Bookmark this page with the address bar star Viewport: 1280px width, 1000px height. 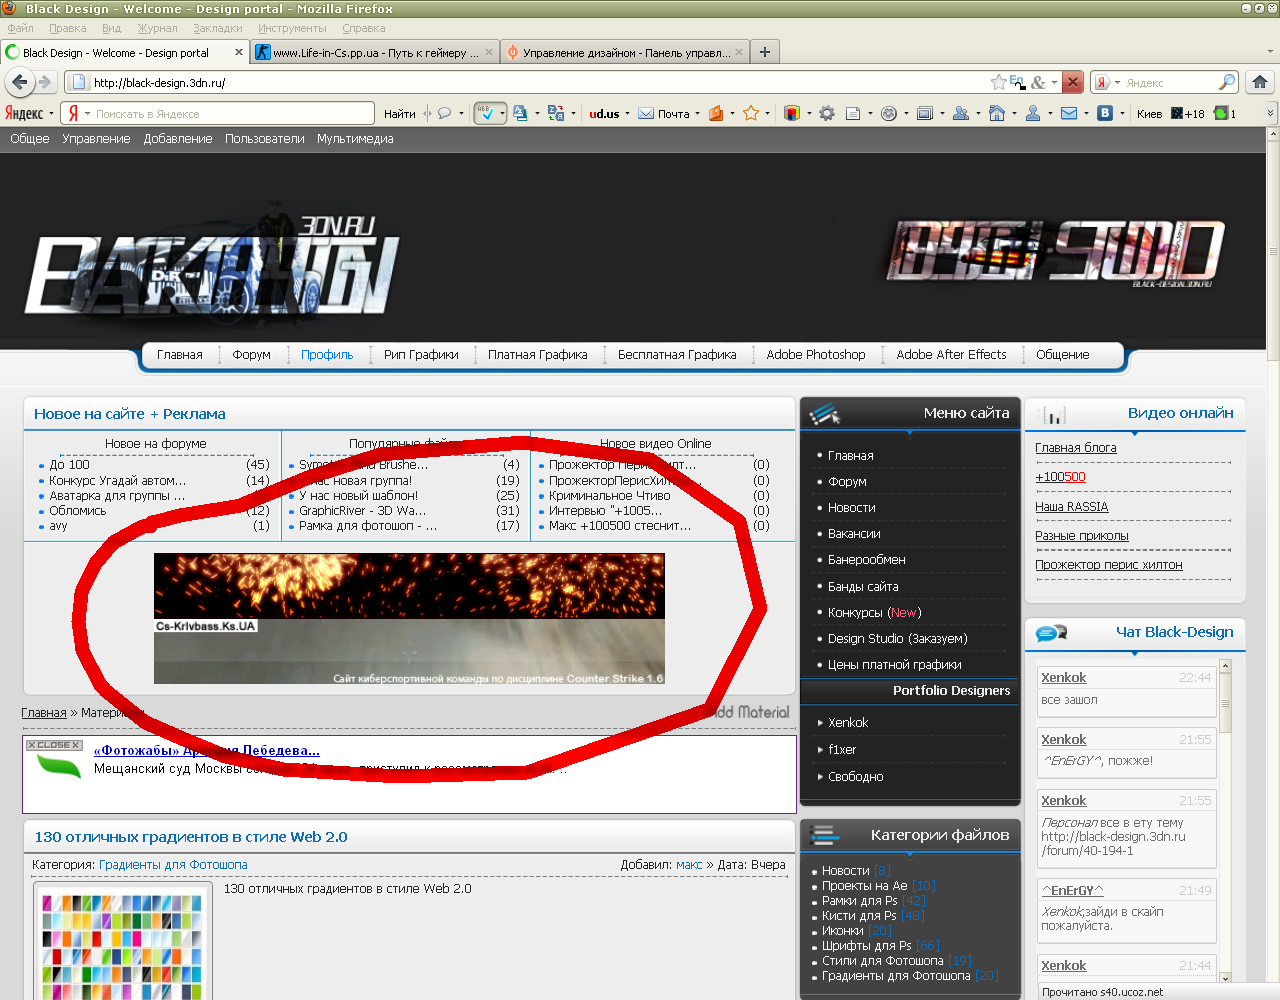(x=998, y=82)
